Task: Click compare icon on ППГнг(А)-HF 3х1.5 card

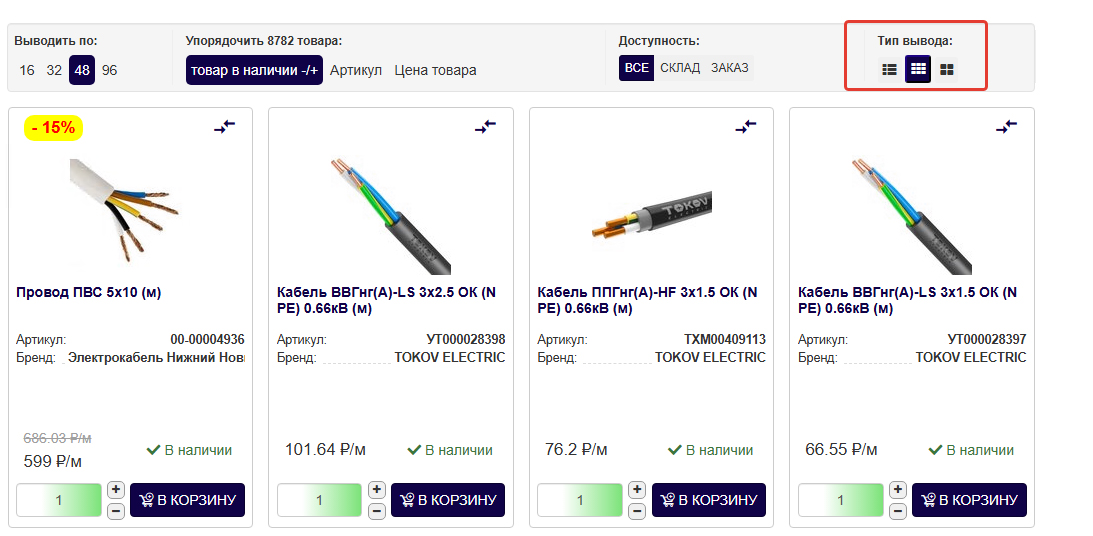Action: click(x=746, y=126)
